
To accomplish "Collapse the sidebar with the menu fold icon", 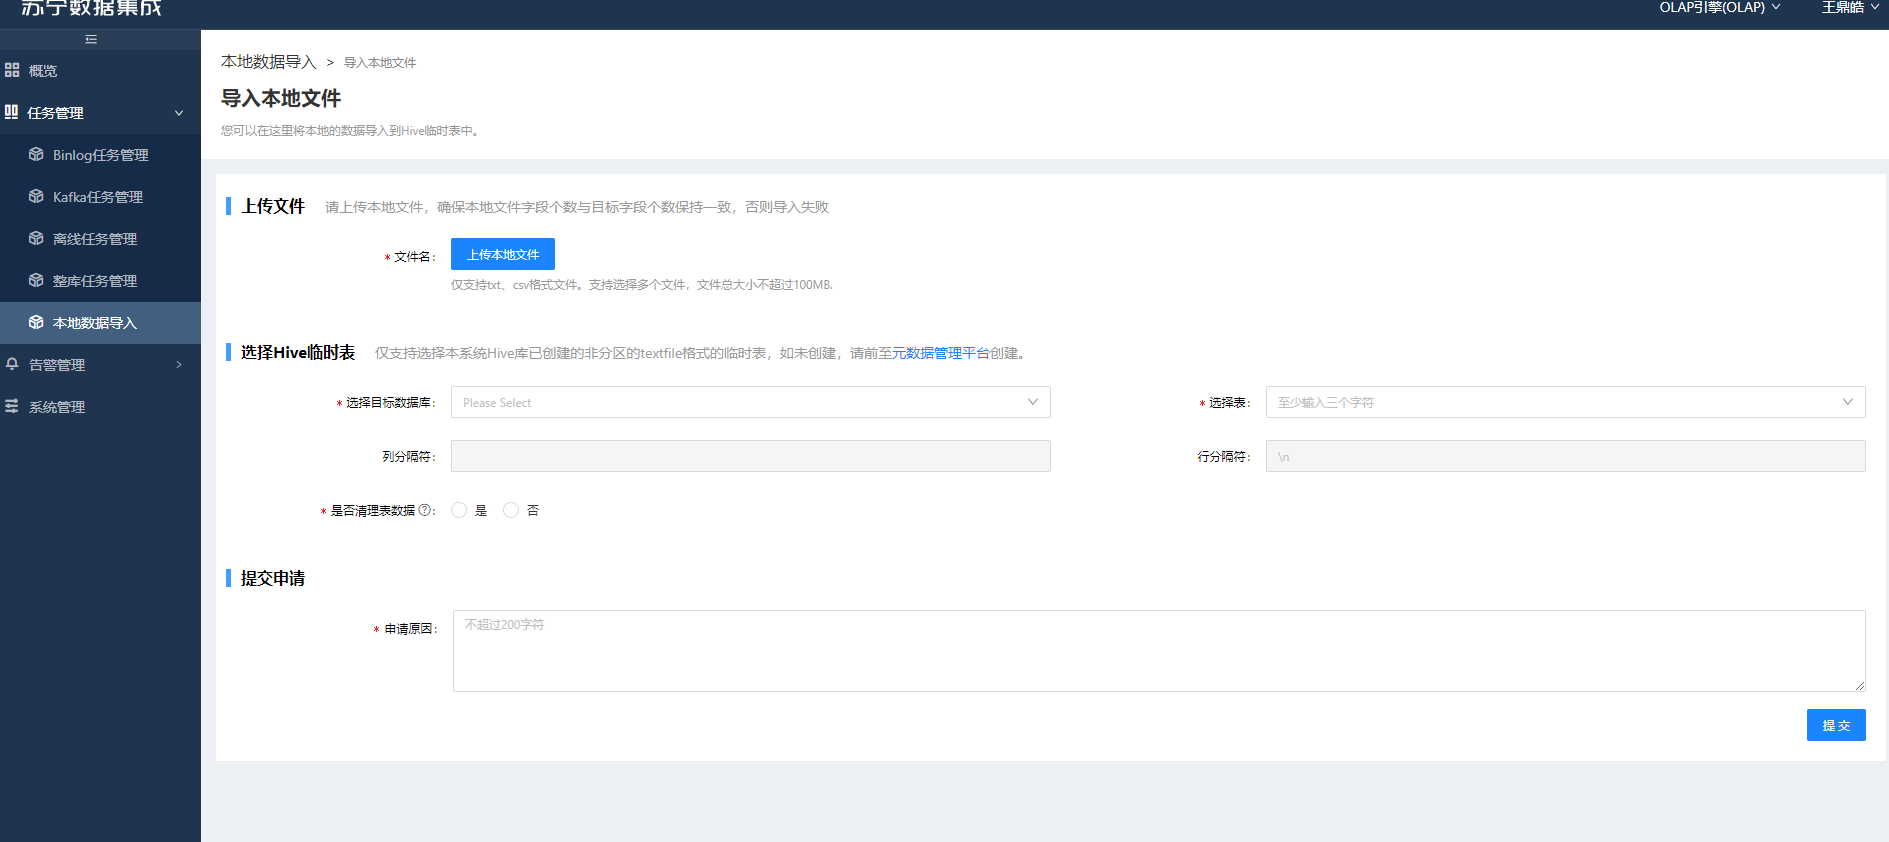I will 91,40.
